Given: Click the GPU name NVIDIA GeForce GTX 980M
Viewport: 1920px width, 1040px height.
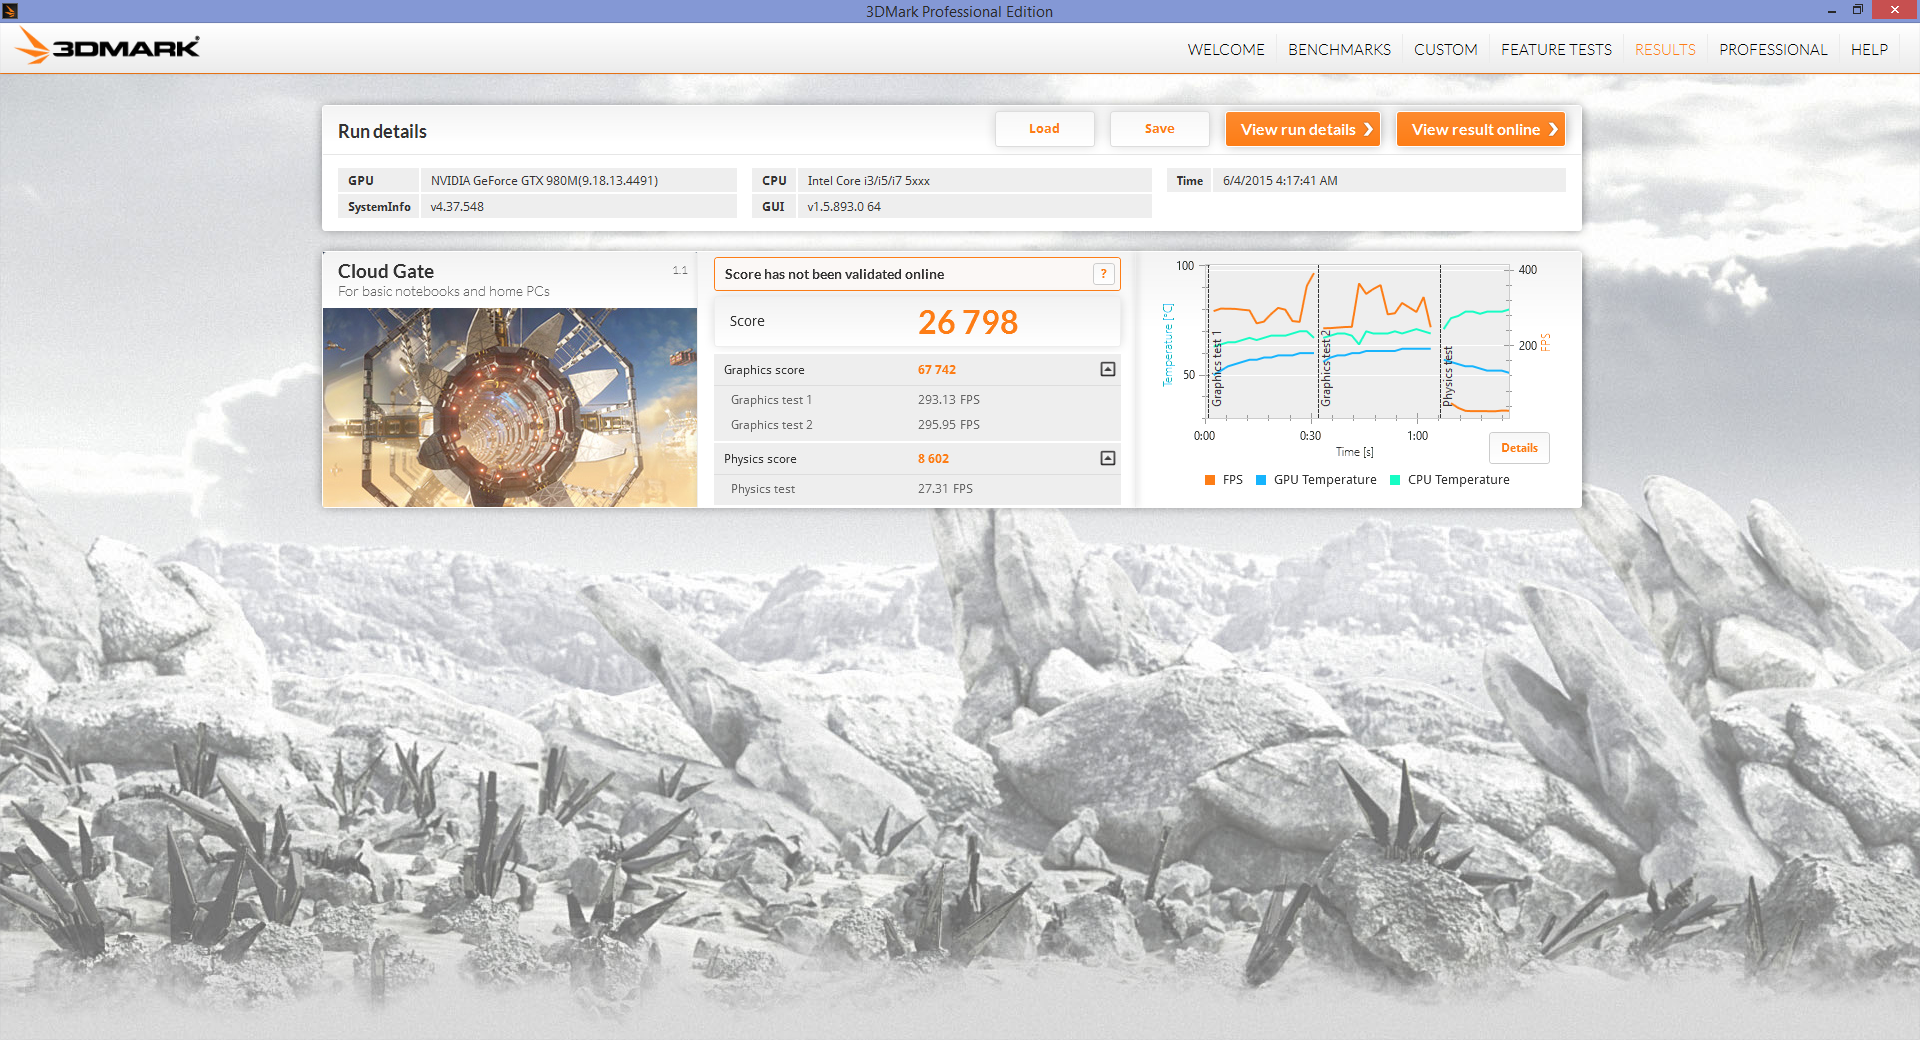Looking at the screenshot, I should 544,181.
